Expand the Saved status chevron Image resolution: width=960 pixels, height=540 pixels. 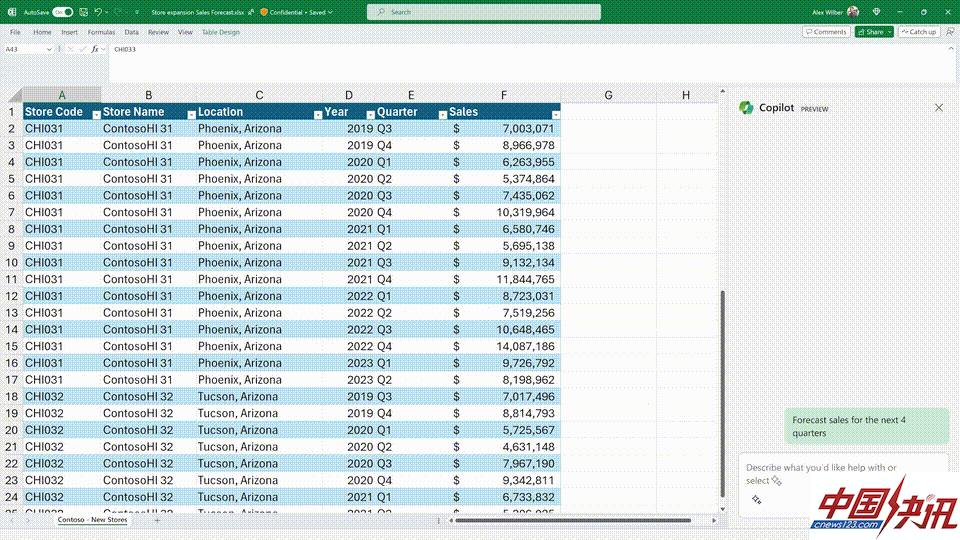[331, 12]
